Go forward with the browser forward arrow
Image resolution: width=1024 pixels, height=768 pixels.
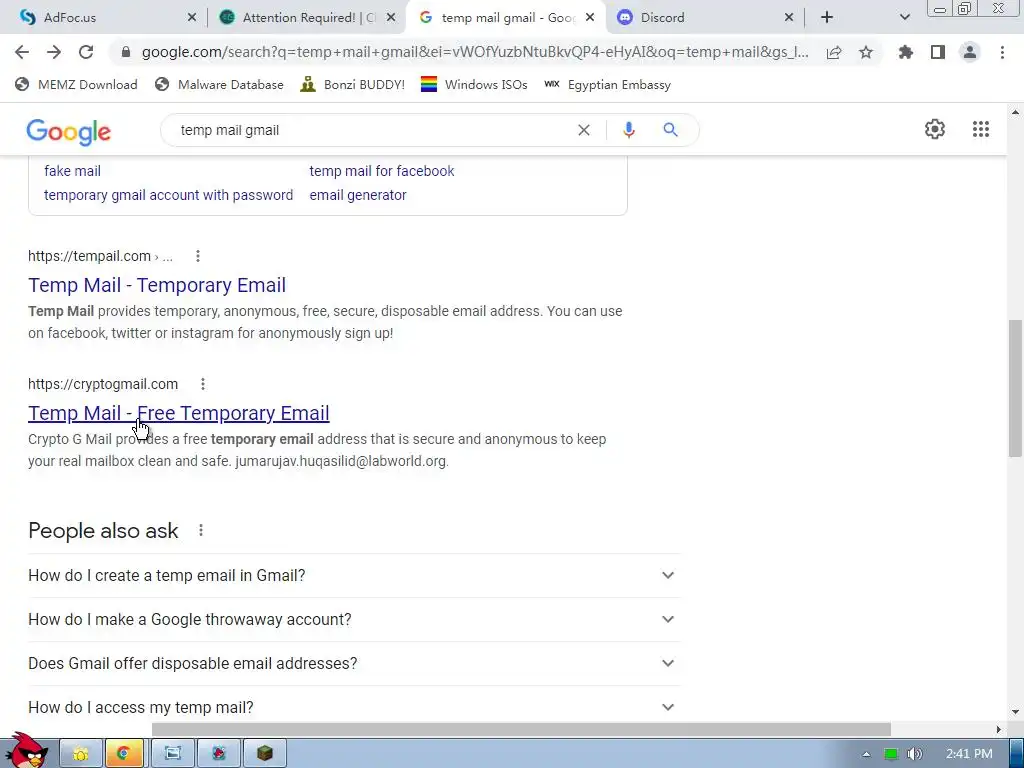click(x=54, y=52)
